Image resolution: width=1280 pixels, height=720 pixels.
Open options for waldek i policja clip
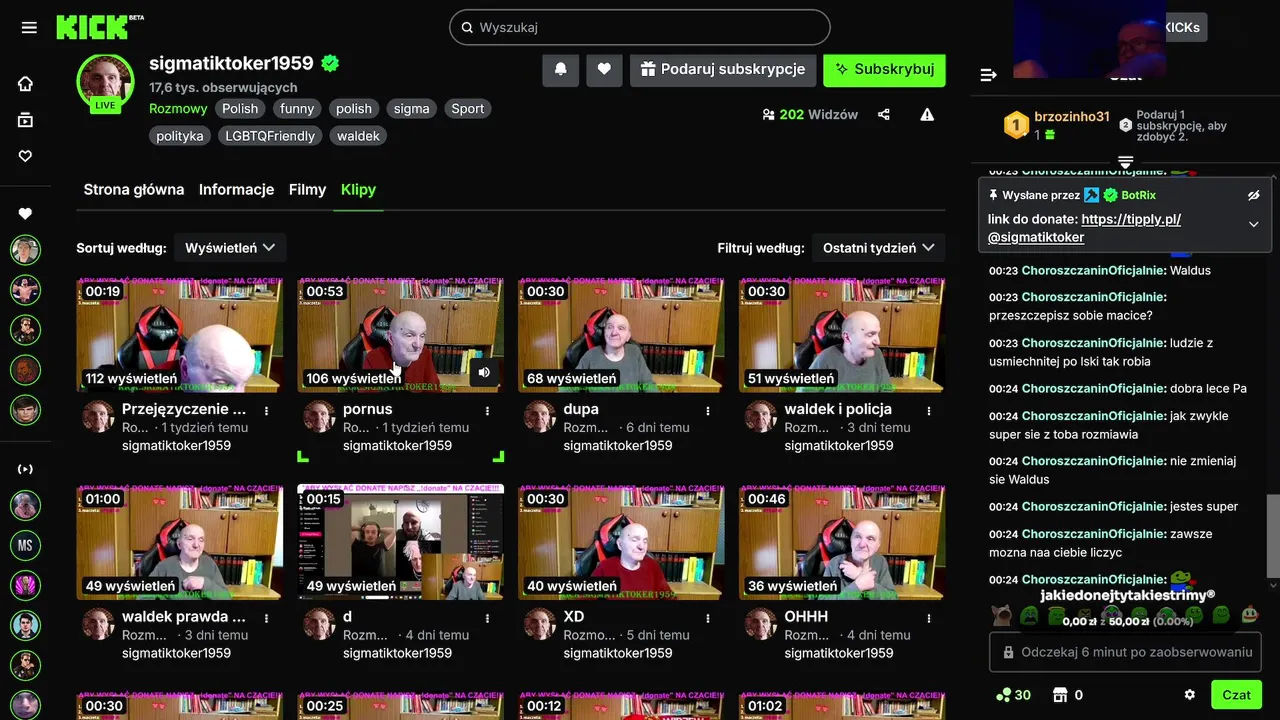coord(928,410)
